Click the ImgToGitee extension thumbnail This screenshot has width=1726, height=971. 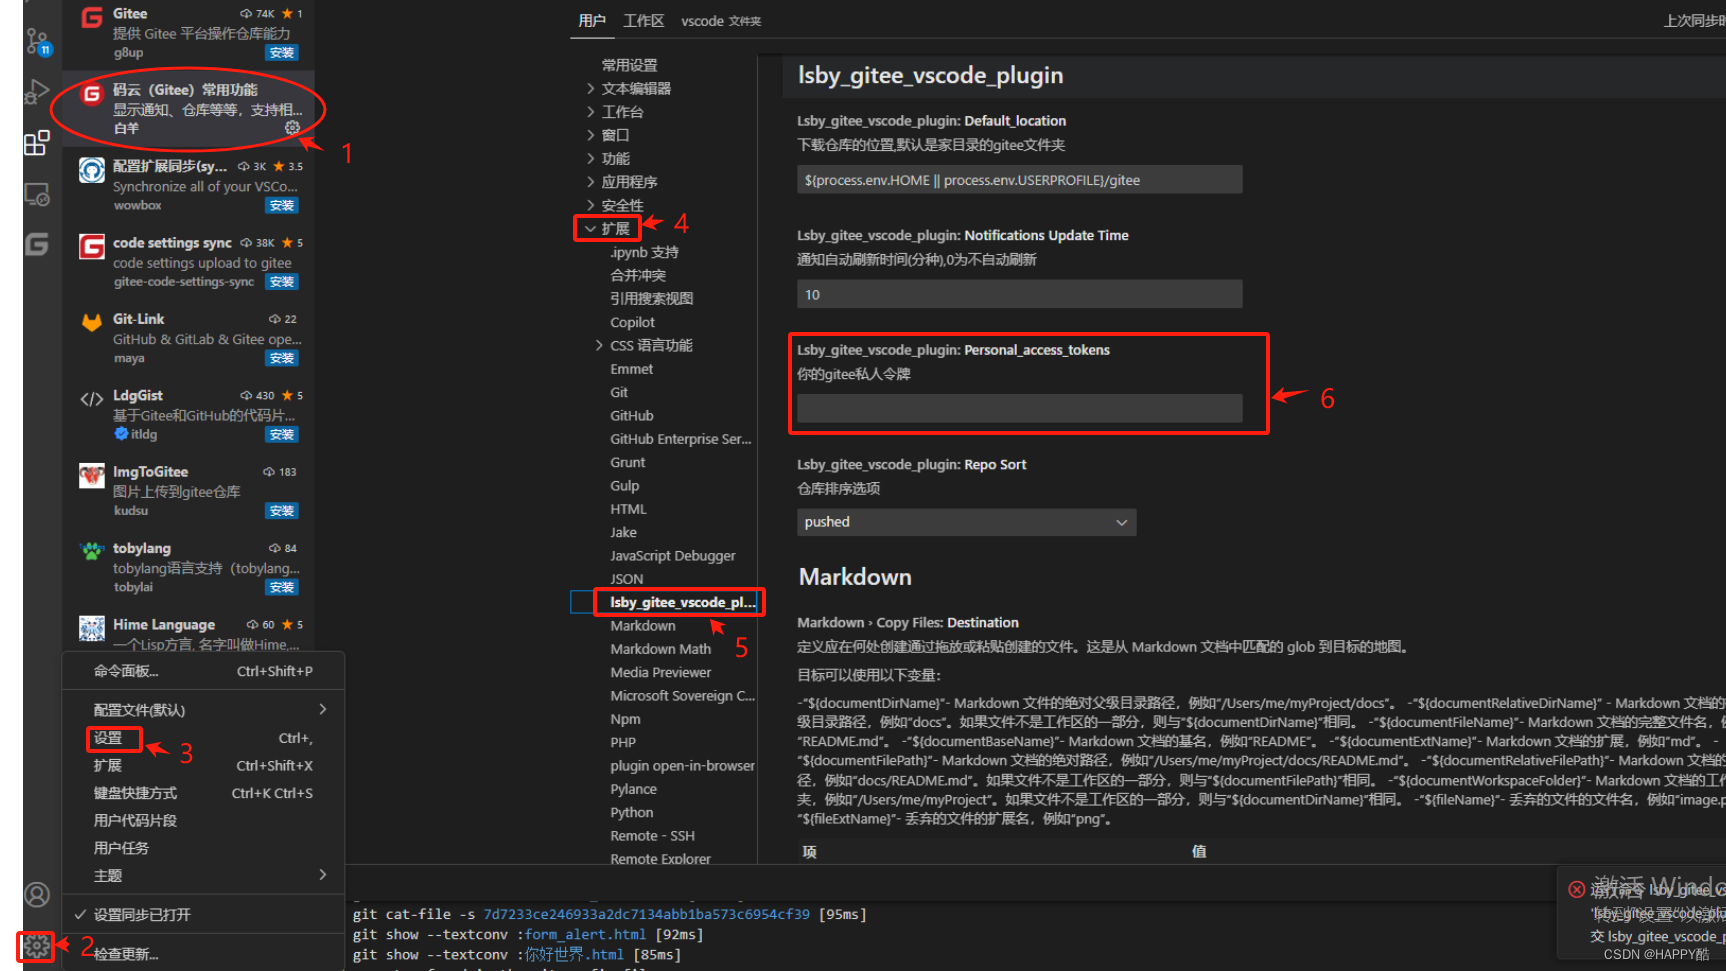91,475
